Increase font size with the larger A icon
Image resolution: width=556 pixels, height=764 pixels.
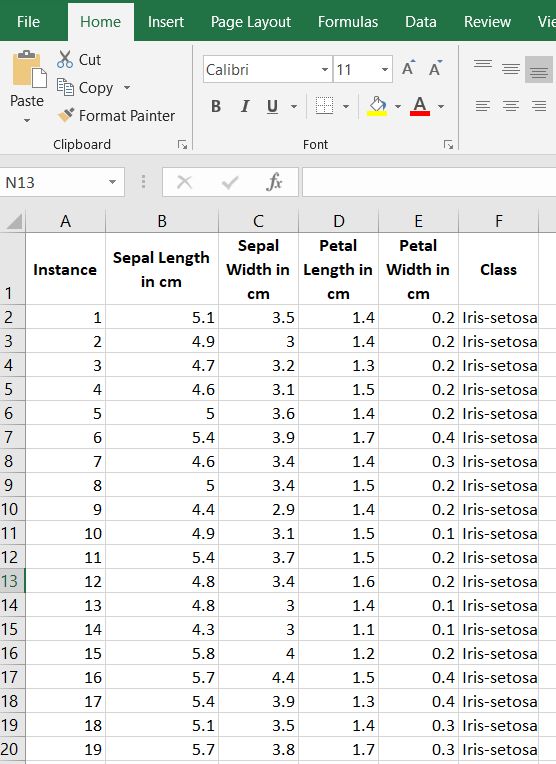[408, 68]
